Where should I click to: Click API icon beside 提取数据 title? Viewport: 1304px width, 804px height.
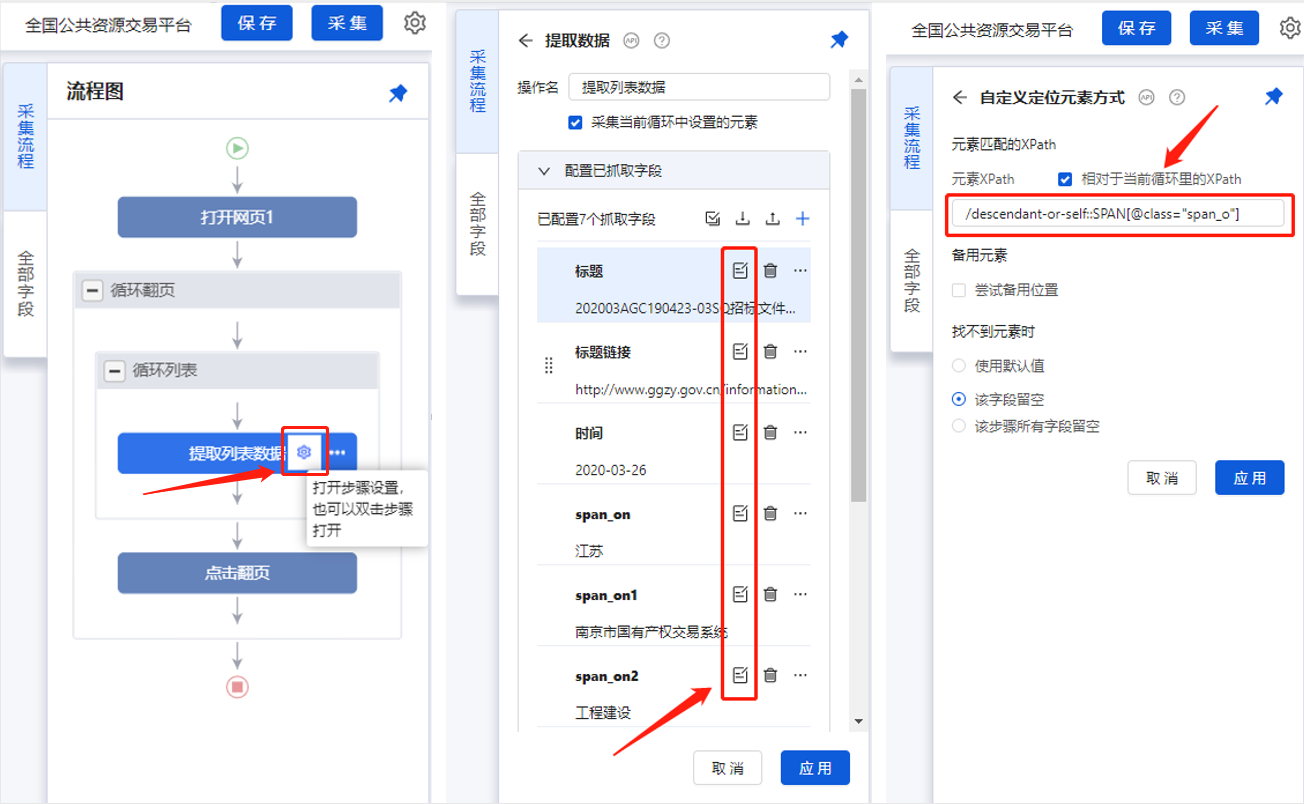click(x=631, y=41)
